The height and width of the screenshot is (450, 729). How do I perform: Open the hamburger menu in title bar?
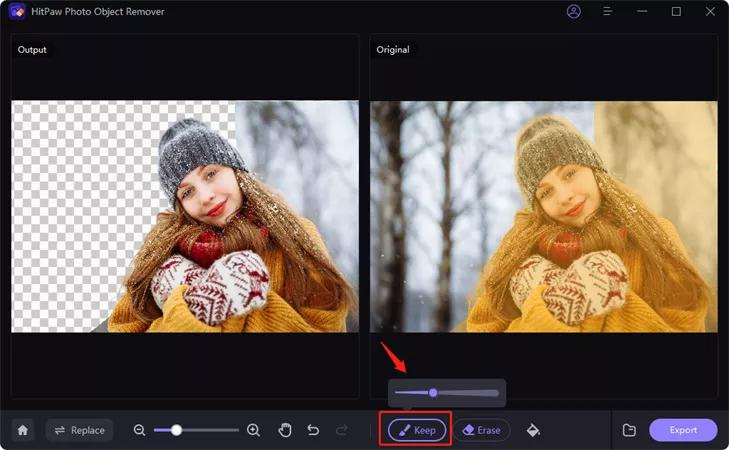(x=607, y=12)
